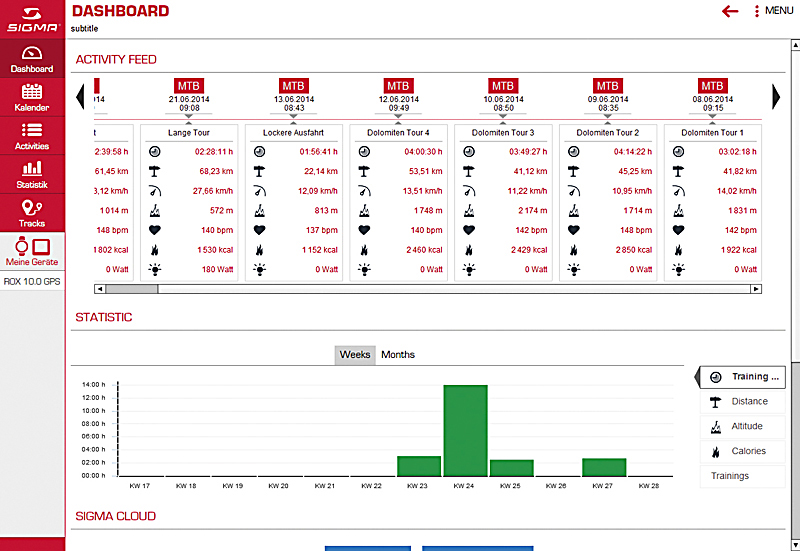The width and height of the screenshot is (800, 551).
Task: Open the Dolomiten Tour 4 activity card
Action: point(398,132)
